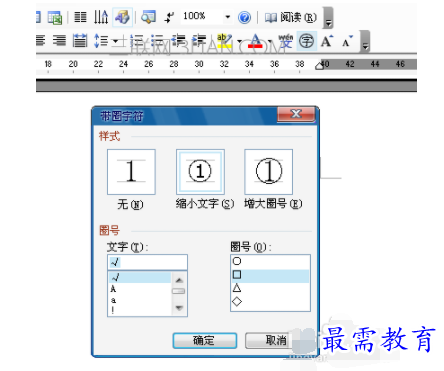
Task: Click the text list scrollbar thumb
Action: (179, 291)
